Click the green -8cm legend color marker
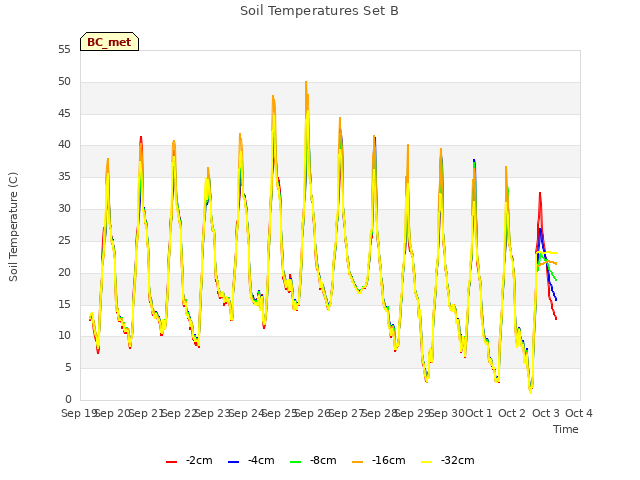 pos(296,462)
